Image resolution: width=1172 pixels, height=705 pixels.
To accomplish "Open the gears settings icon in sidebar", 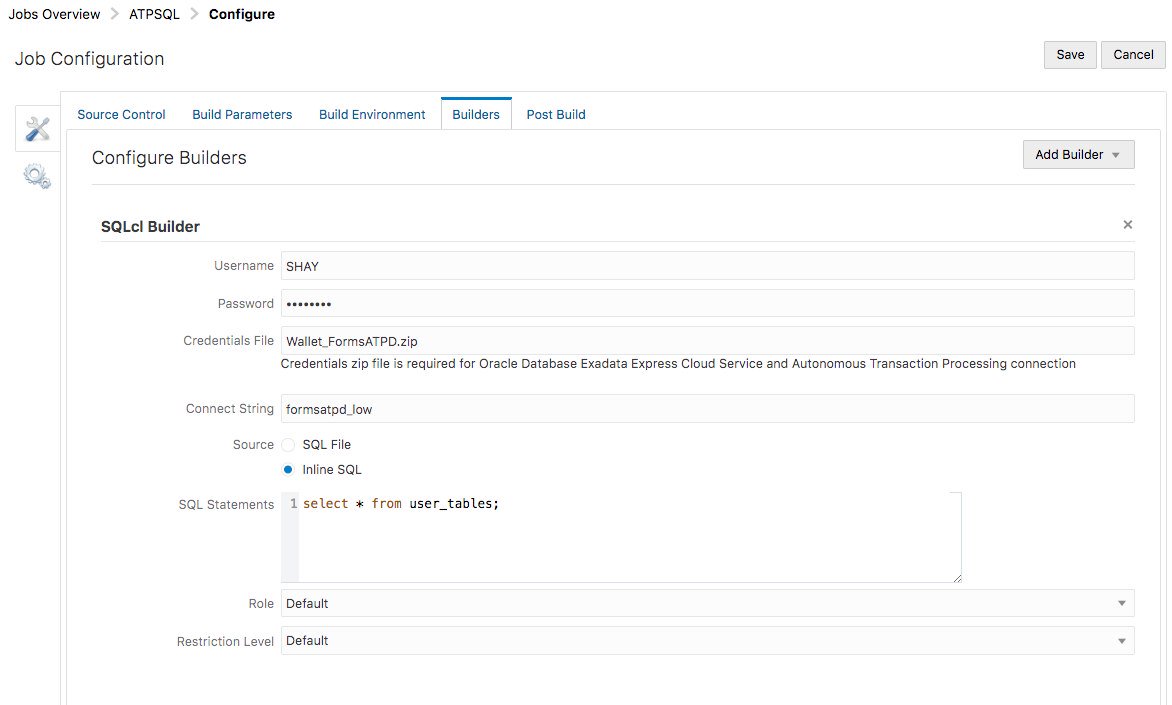I will [x=36, y=176].
